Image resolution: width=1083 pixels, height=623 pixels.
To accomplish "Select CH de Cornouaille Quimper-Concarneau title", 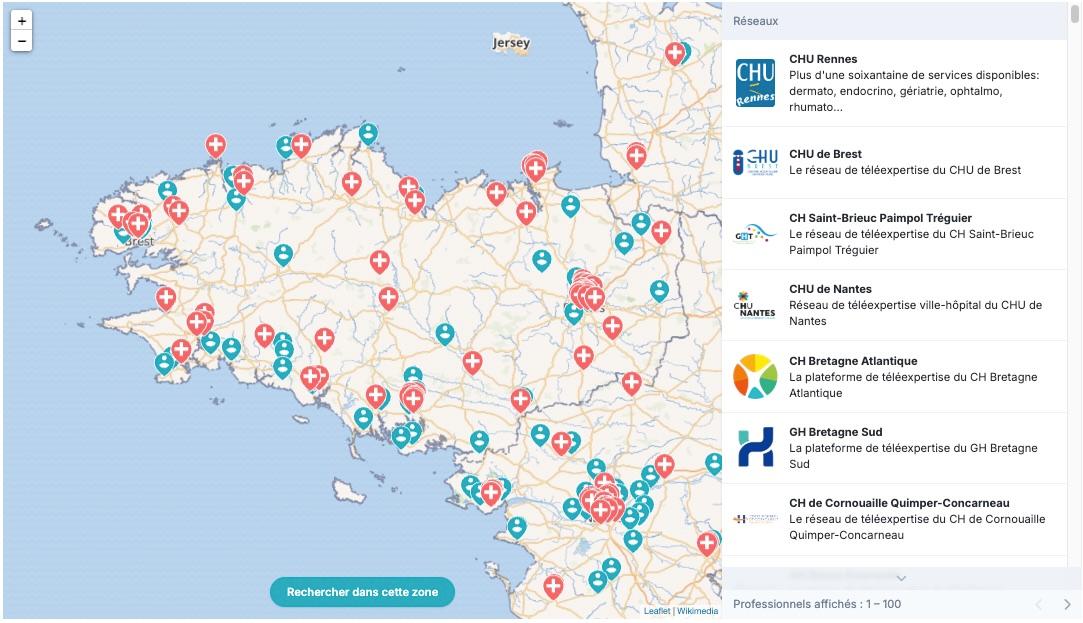I will pyautogui.click(x=899, y=504).
